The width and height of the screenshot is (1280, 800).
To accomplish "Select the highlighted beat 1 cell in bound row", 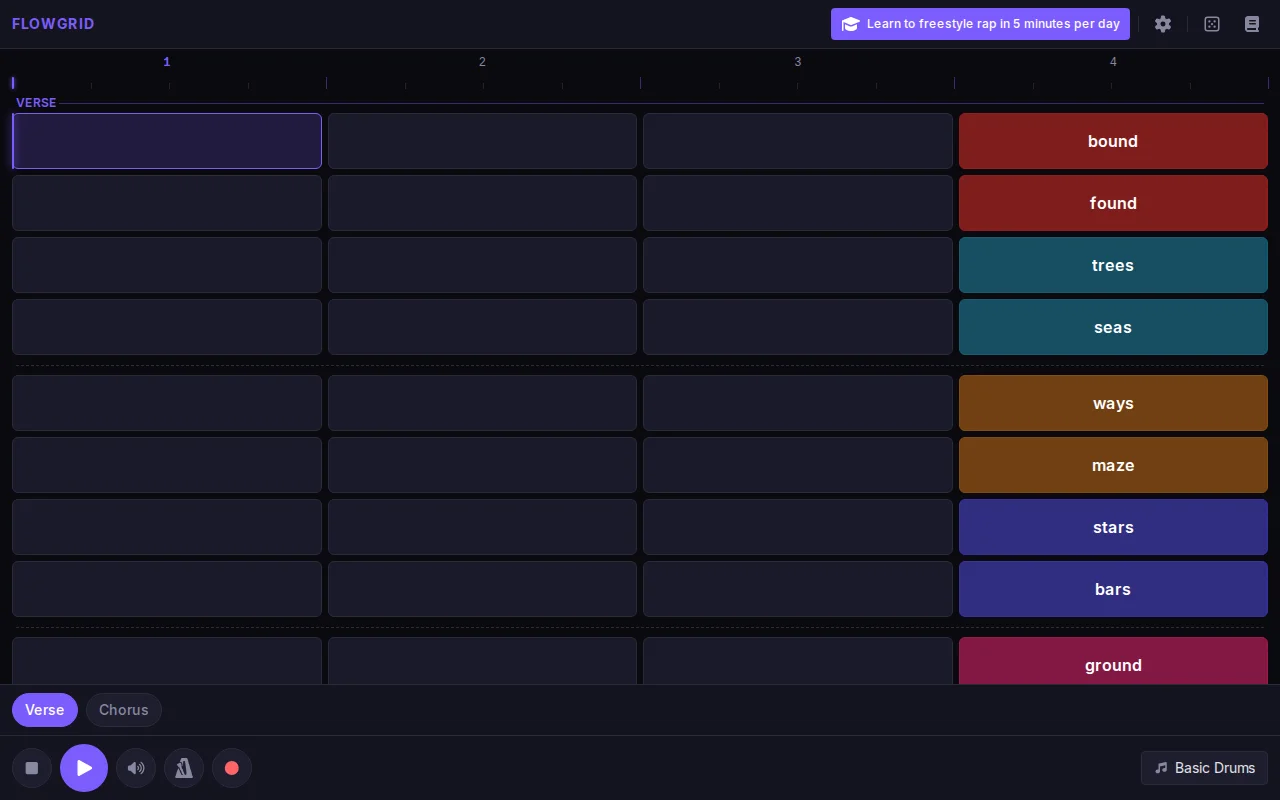I will (x=167, y=141).
